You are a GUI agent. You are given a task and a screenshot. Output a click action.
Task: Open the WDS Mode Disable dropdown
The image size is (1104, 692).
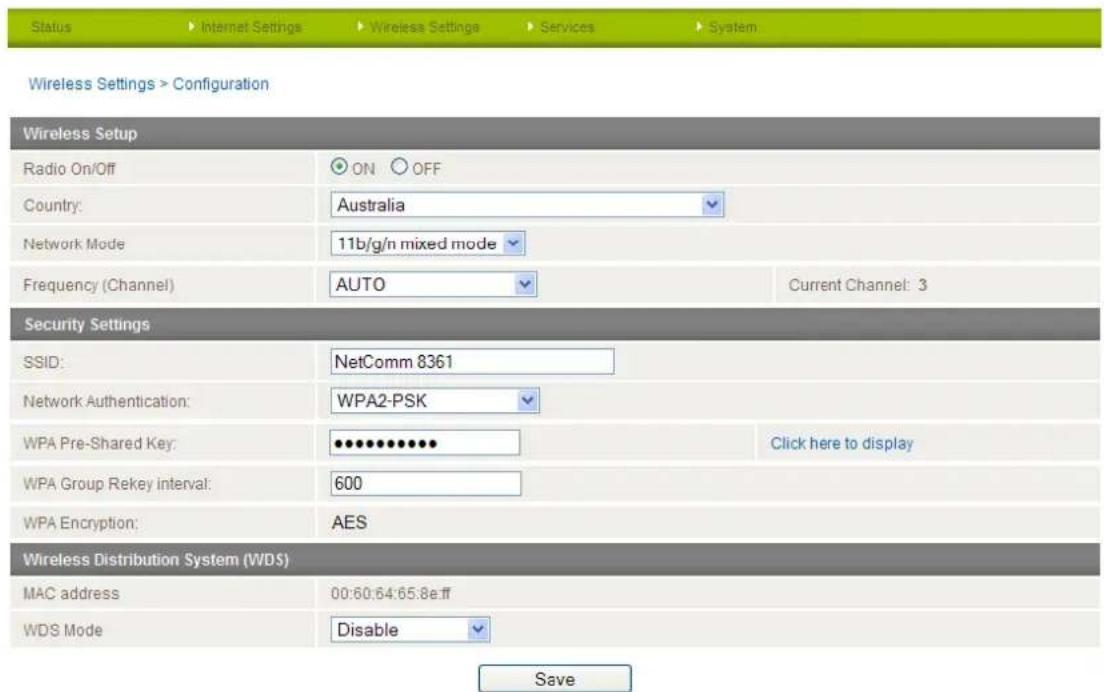pos(410,629)
